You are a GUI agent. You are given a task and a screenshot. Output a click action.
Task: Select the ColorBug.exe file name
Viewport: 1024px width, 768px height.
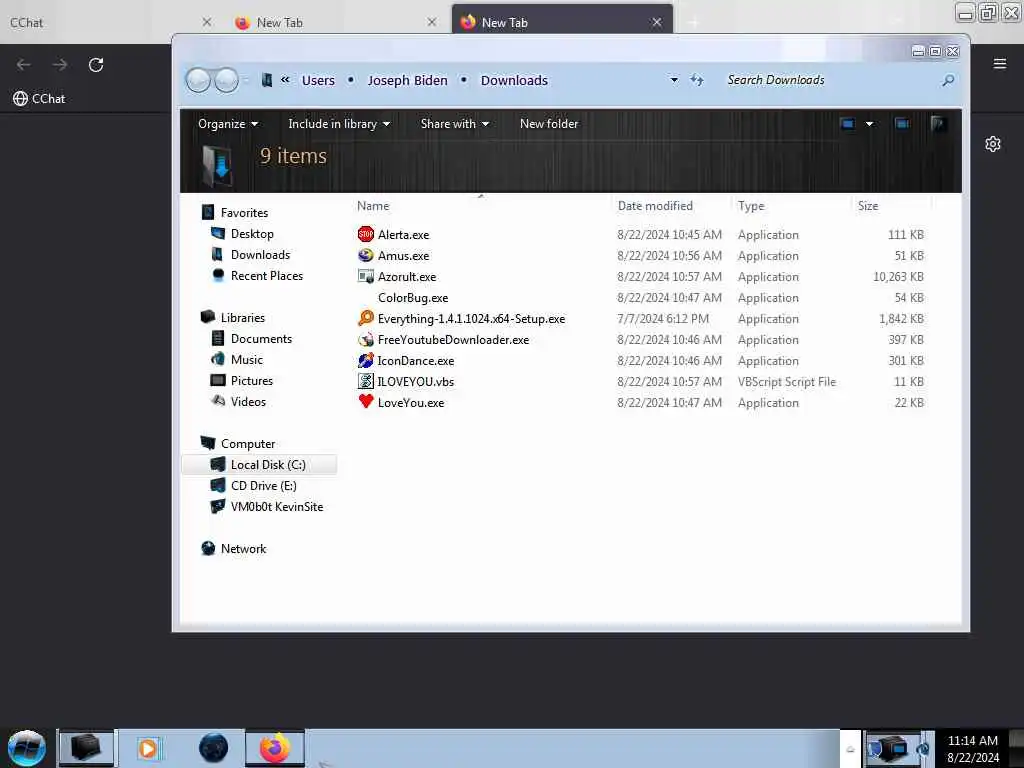click(x=413, y=297)
